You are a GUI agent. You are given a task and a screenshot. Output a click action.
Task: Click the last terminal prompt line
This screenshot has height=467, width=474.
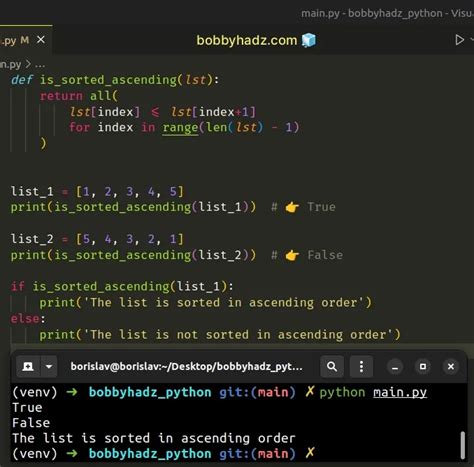pos(163,454)
